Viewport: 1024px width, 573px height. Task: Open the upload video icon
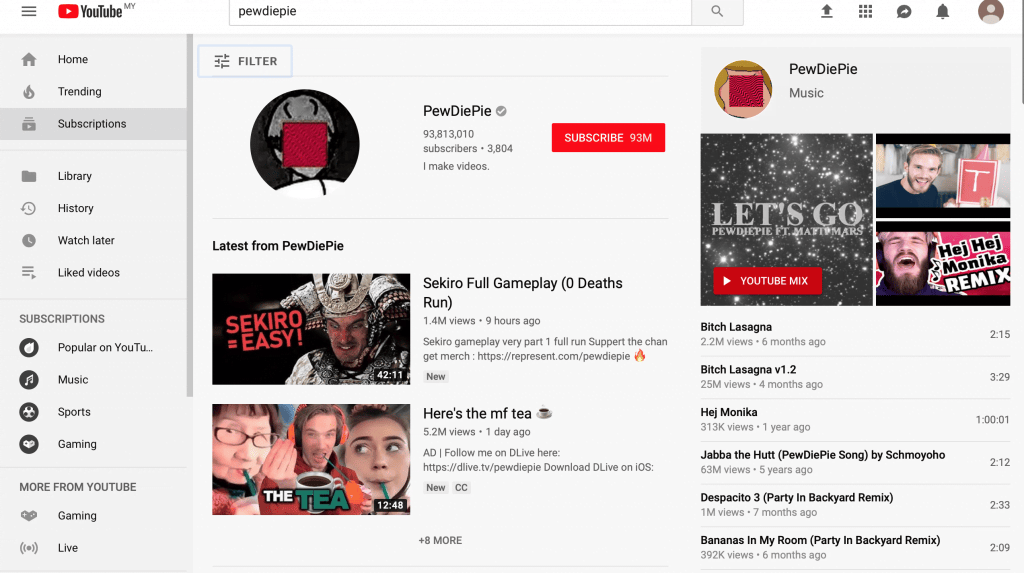click(x=827, y=11)
